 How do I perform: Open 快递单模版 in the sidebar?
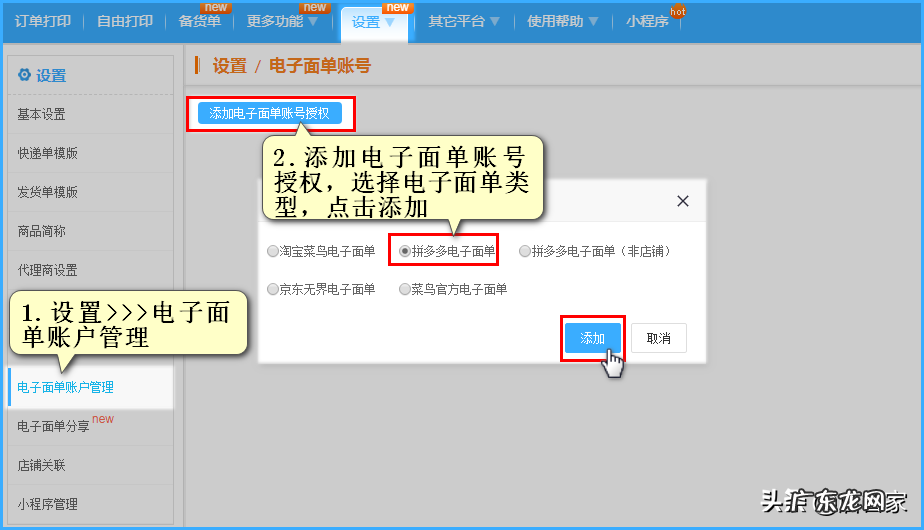(91, 153)
